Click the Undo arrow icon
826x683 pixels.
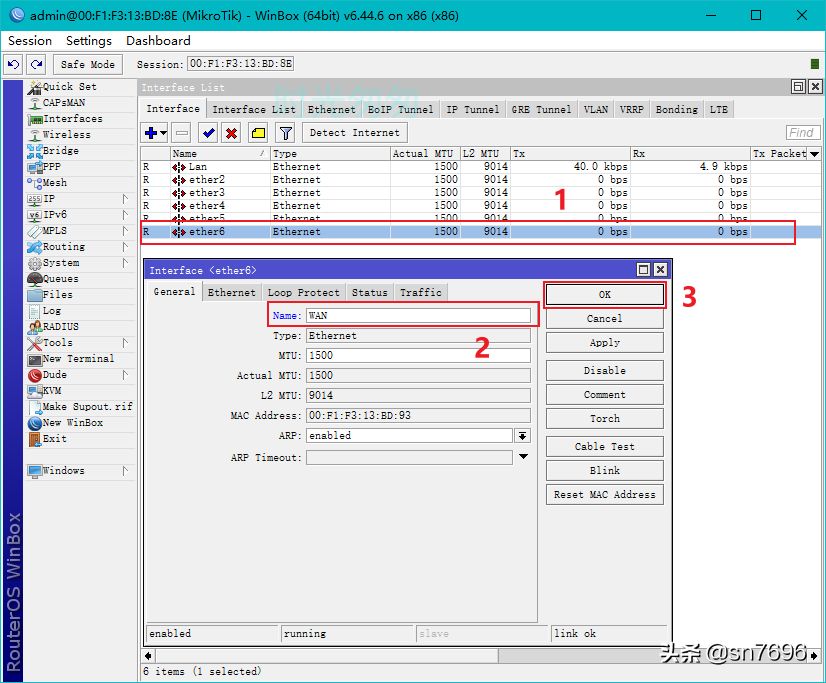14,64
